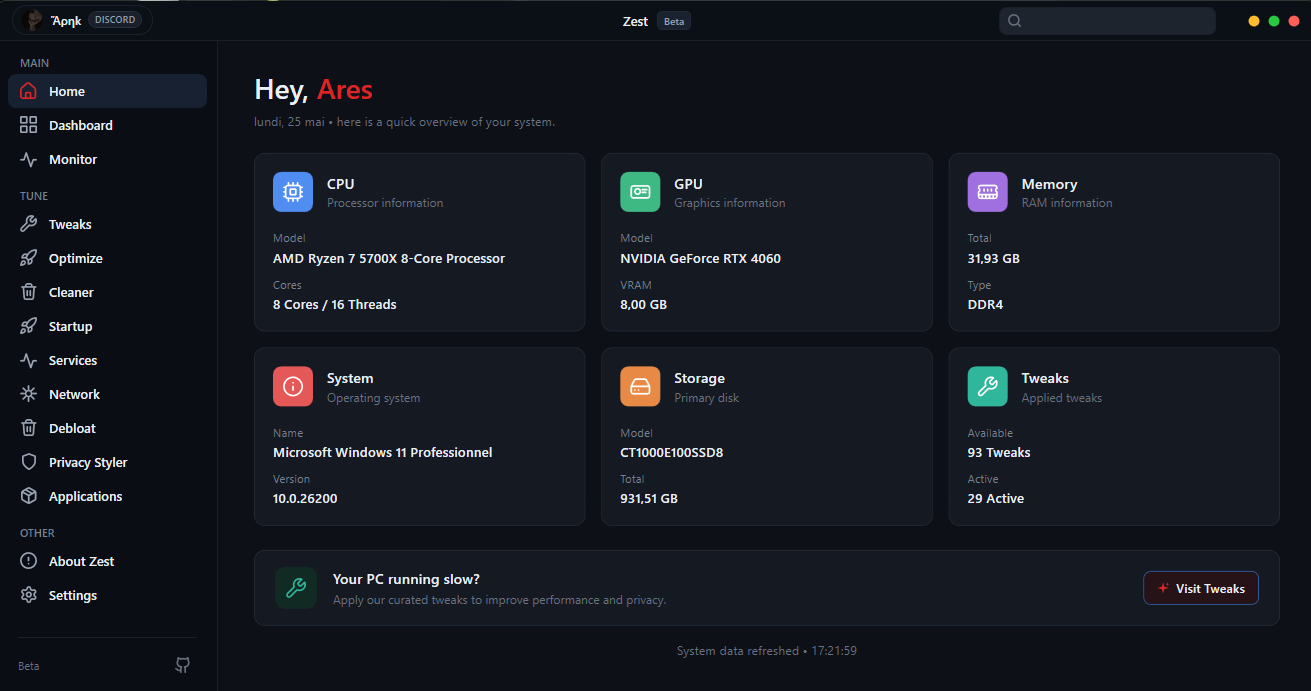
Task: Navigate to Cleaner
Action: [108, 292]
